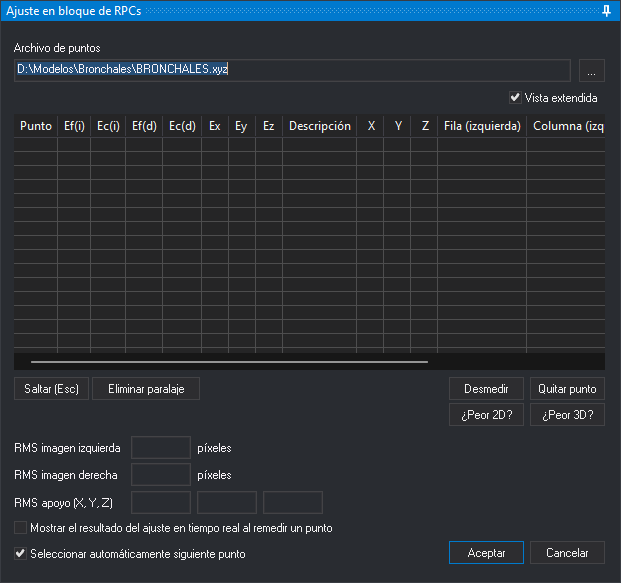Focus the RMS apoyo X value field
The width and height of the screenshot is (621, 583).
[x=161, y=503]
